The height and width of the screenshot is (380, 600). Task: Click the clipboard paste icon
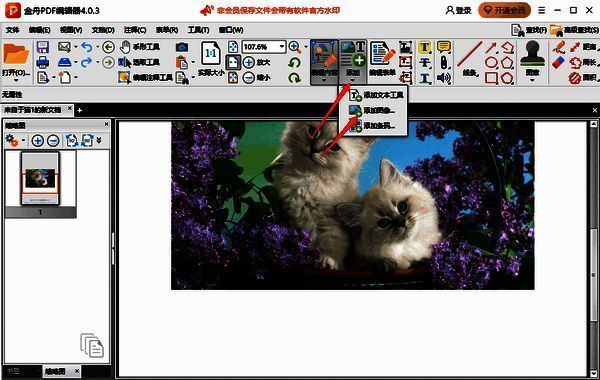click(182, 62)
